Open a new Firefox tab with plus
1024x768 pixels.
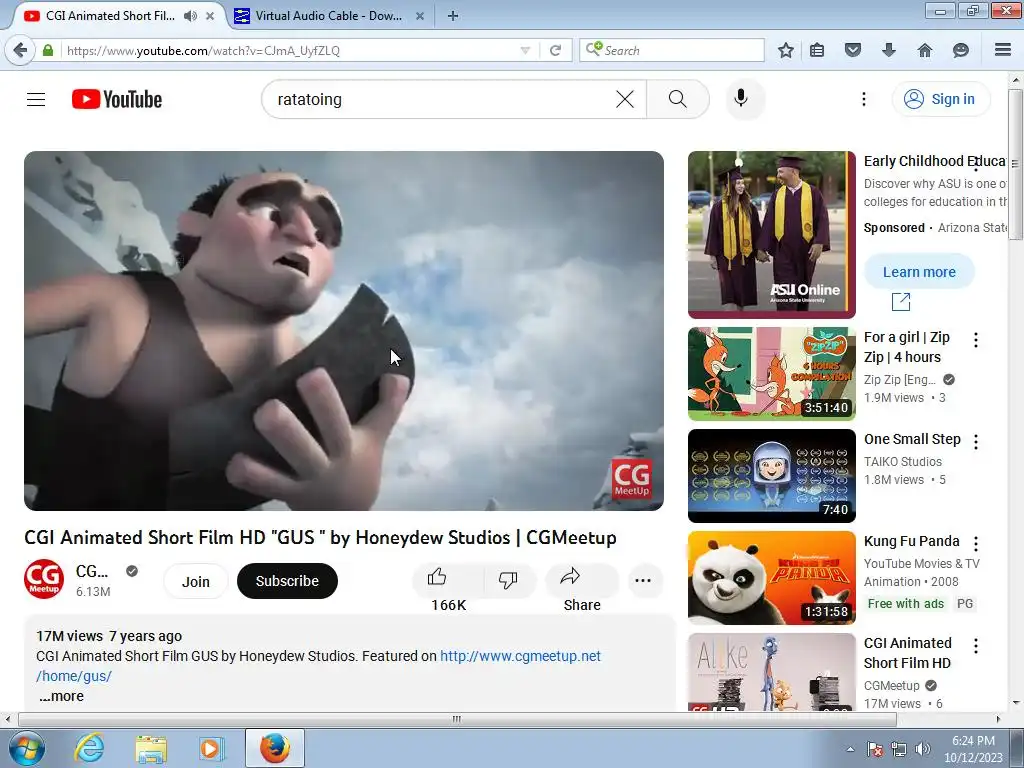point(453,16)
